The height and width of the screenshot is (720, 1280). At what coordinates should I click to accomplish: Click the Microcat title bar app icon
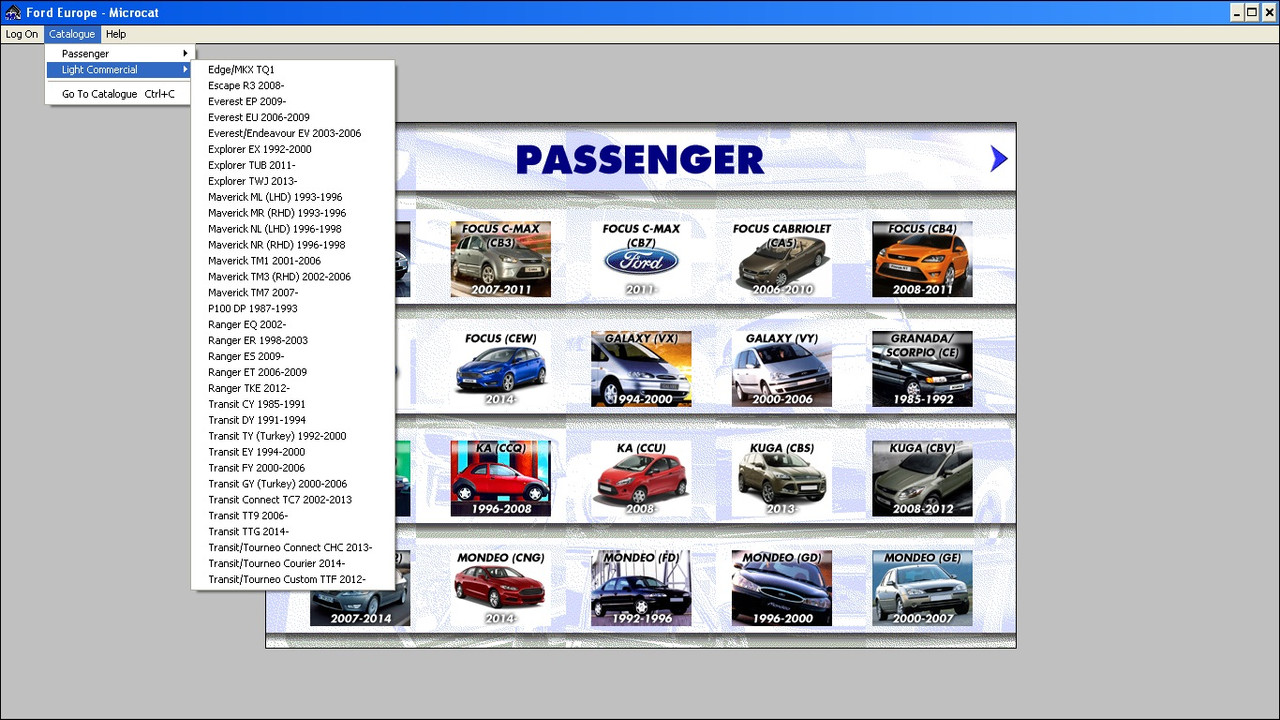pyautogui.click(x=13, y=13)
